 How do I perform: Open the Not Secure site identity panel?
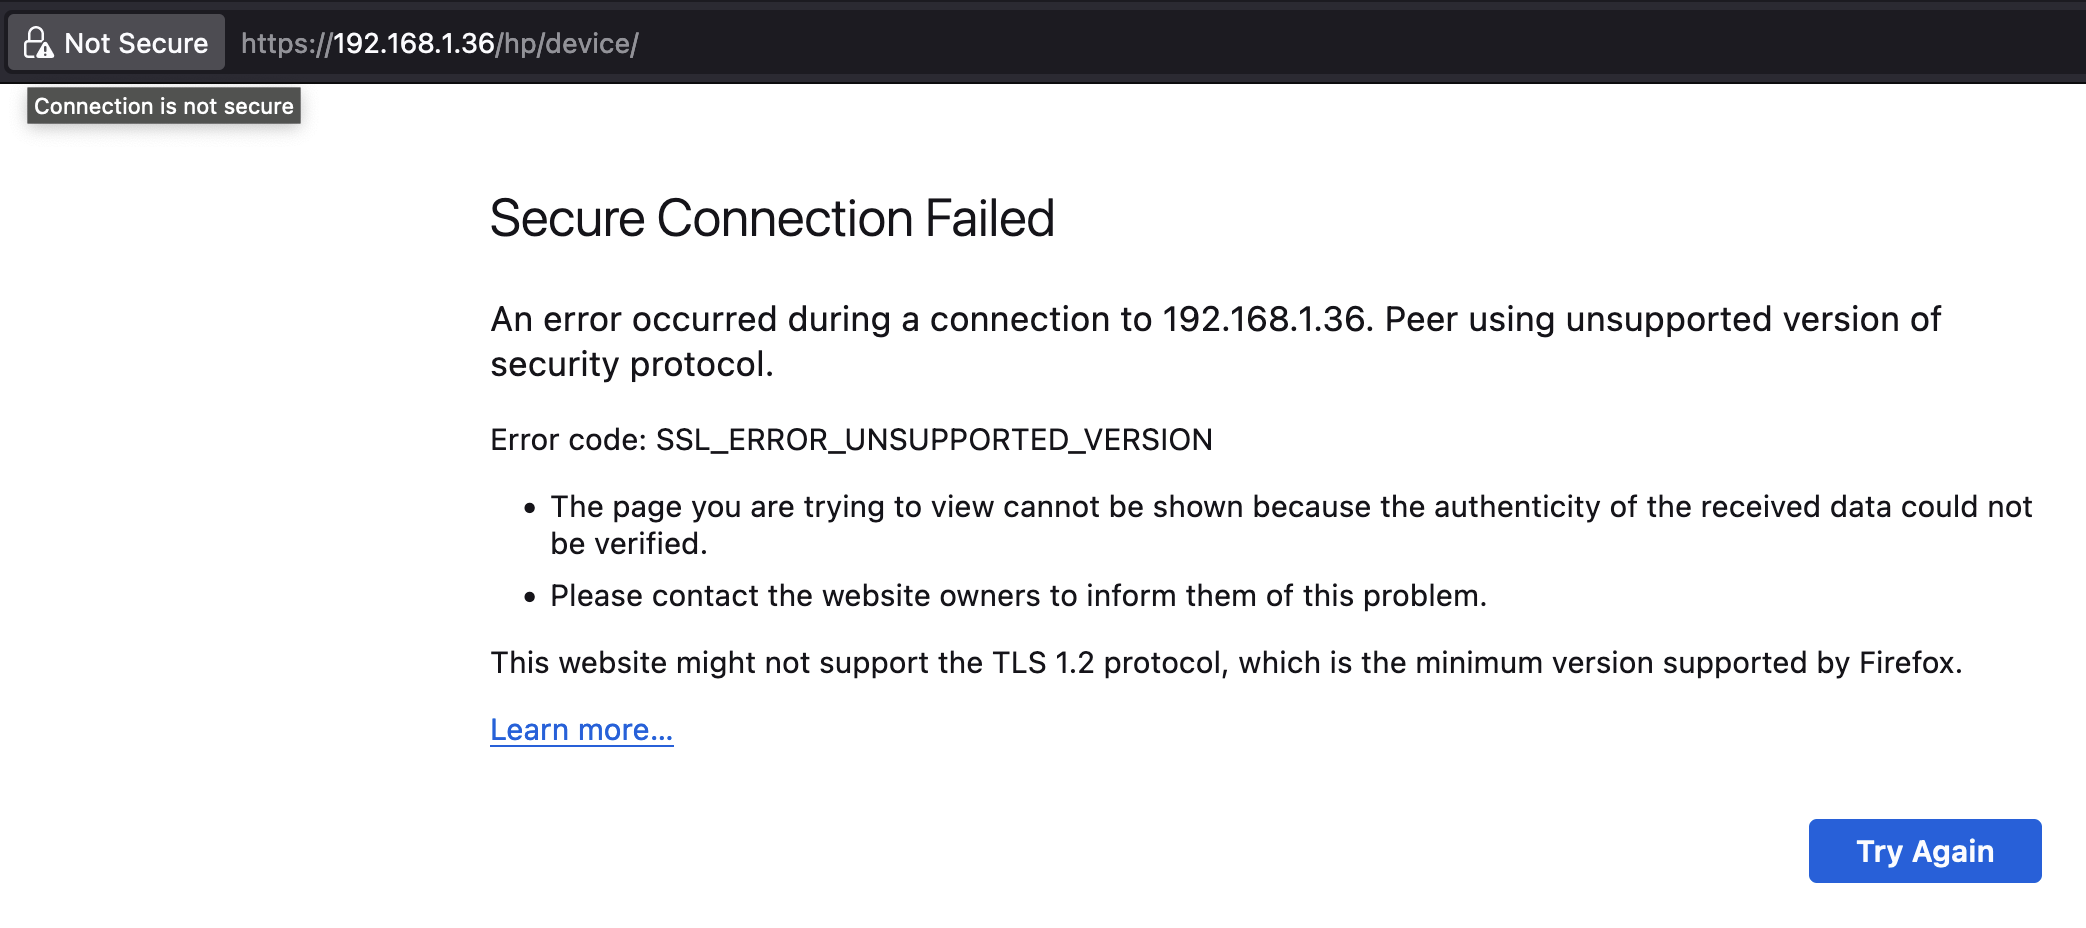(135, 43)
